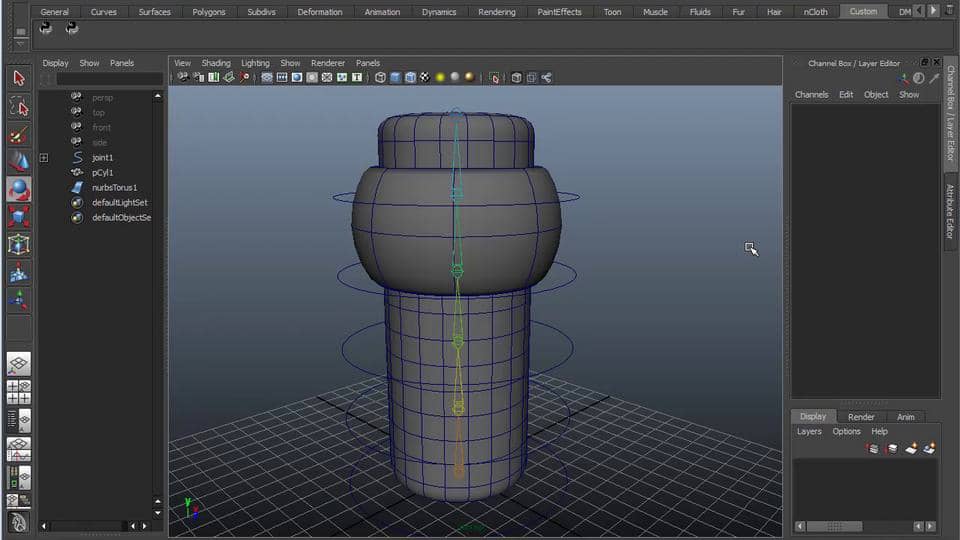This screenshot has width=960, height=540.
Task: Switch to the Polygons shelf tab
Action: coord(209,12)
